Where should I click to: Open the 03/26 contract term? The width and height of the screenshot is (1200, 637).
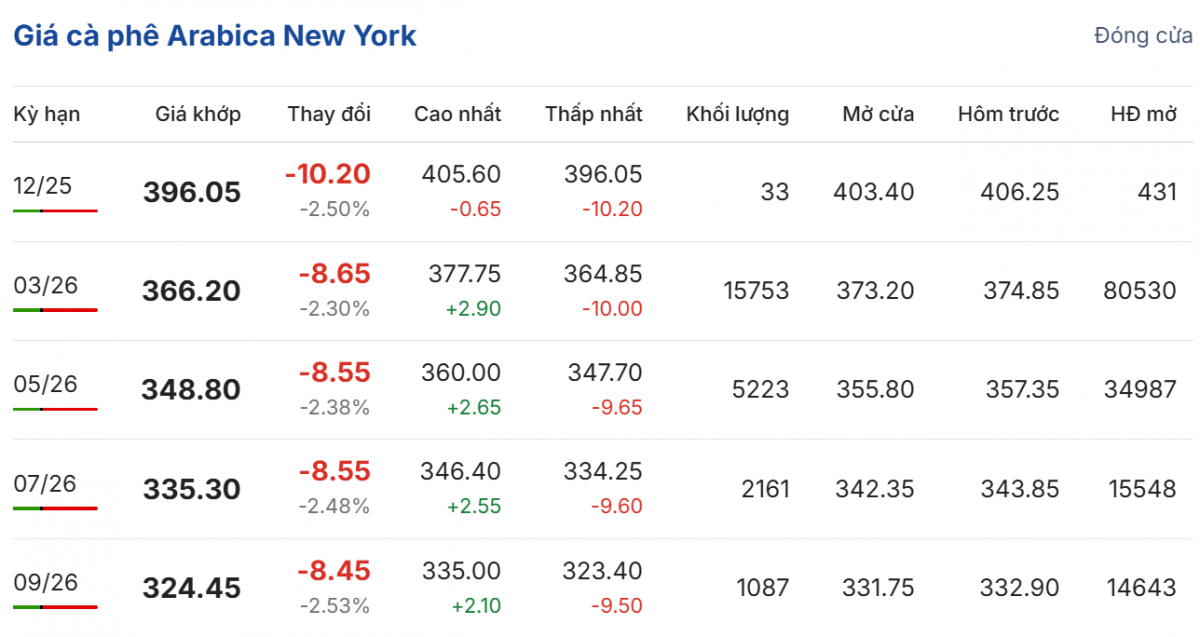(x=45, y=284)
